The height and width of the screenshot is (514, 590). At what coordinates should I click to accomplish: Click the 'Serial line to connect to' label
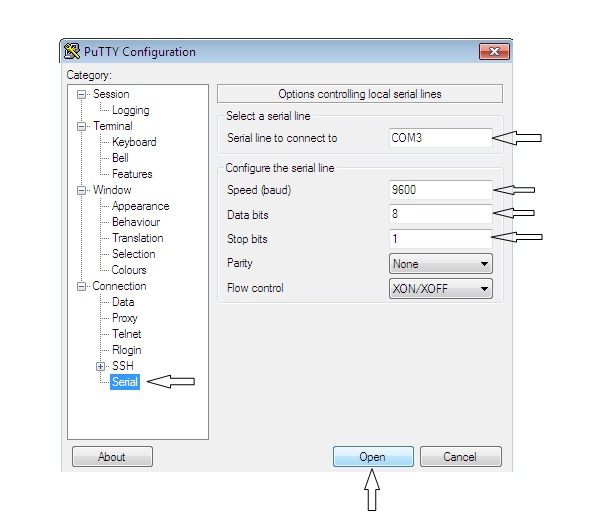point(282,138)
